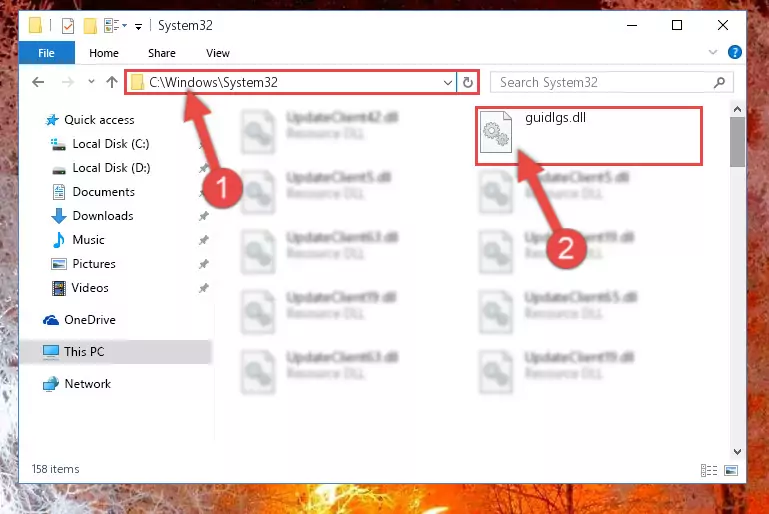Switch to the Home ribbon tab
This screenshot has width=769, height=514.
click(103, 53)
